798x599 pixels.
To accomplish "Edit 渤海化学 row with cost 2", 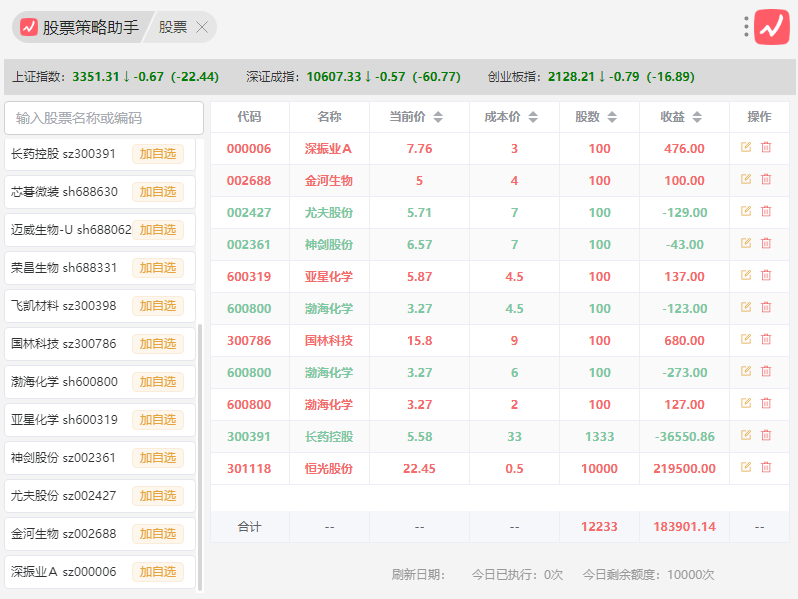I will tap(746, 404).
